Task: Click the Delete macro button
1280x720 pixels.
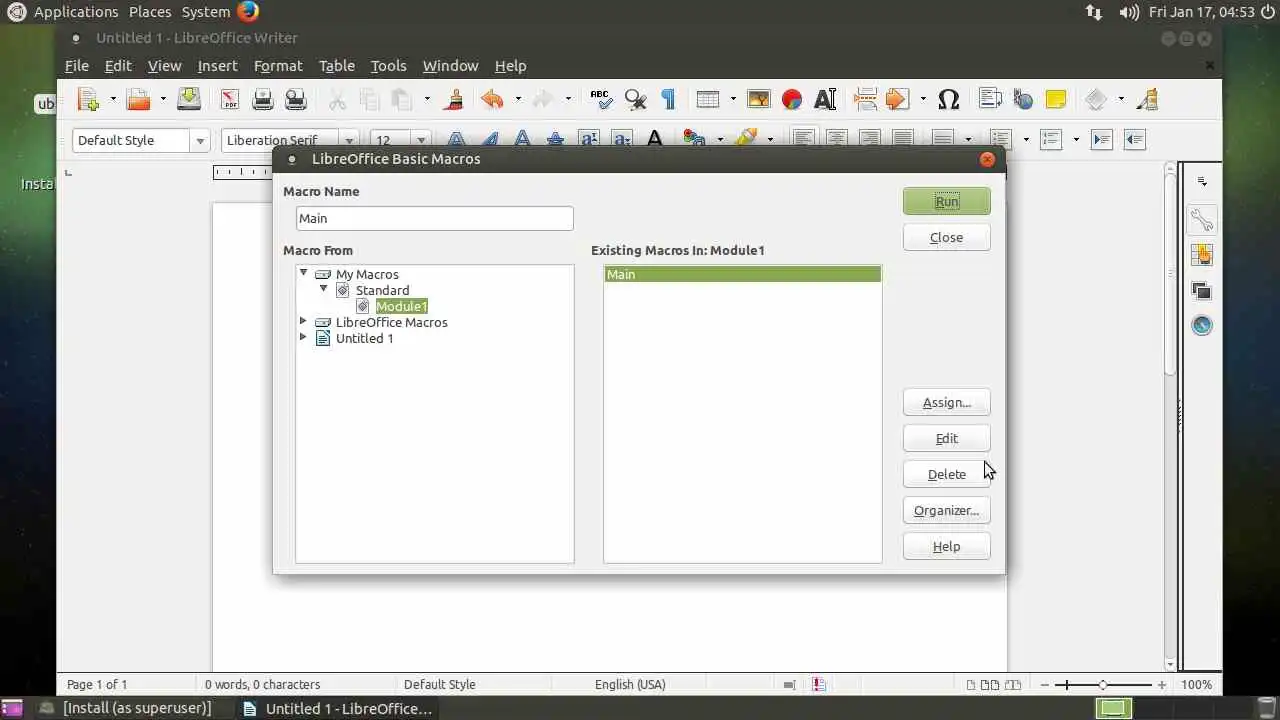Action: click(x=946, y=474)
